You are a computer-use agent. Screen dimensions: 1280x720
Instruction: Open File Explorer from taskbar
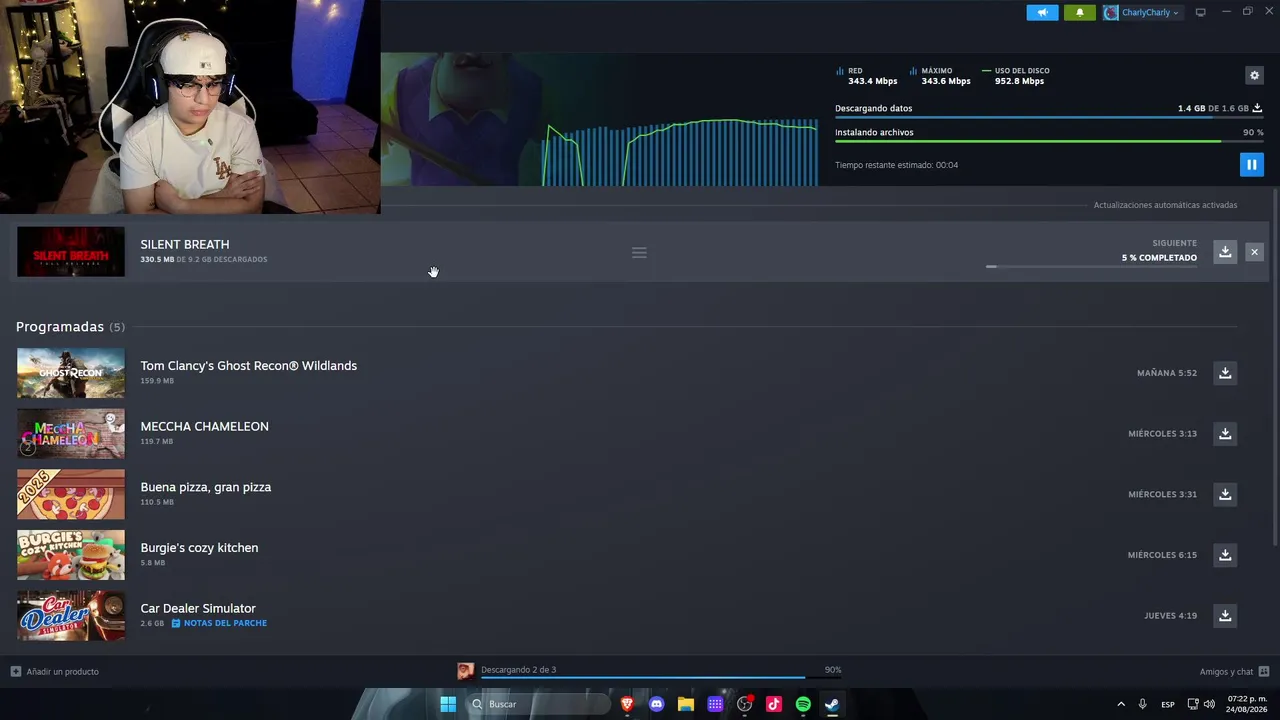(x=685, y=704)
